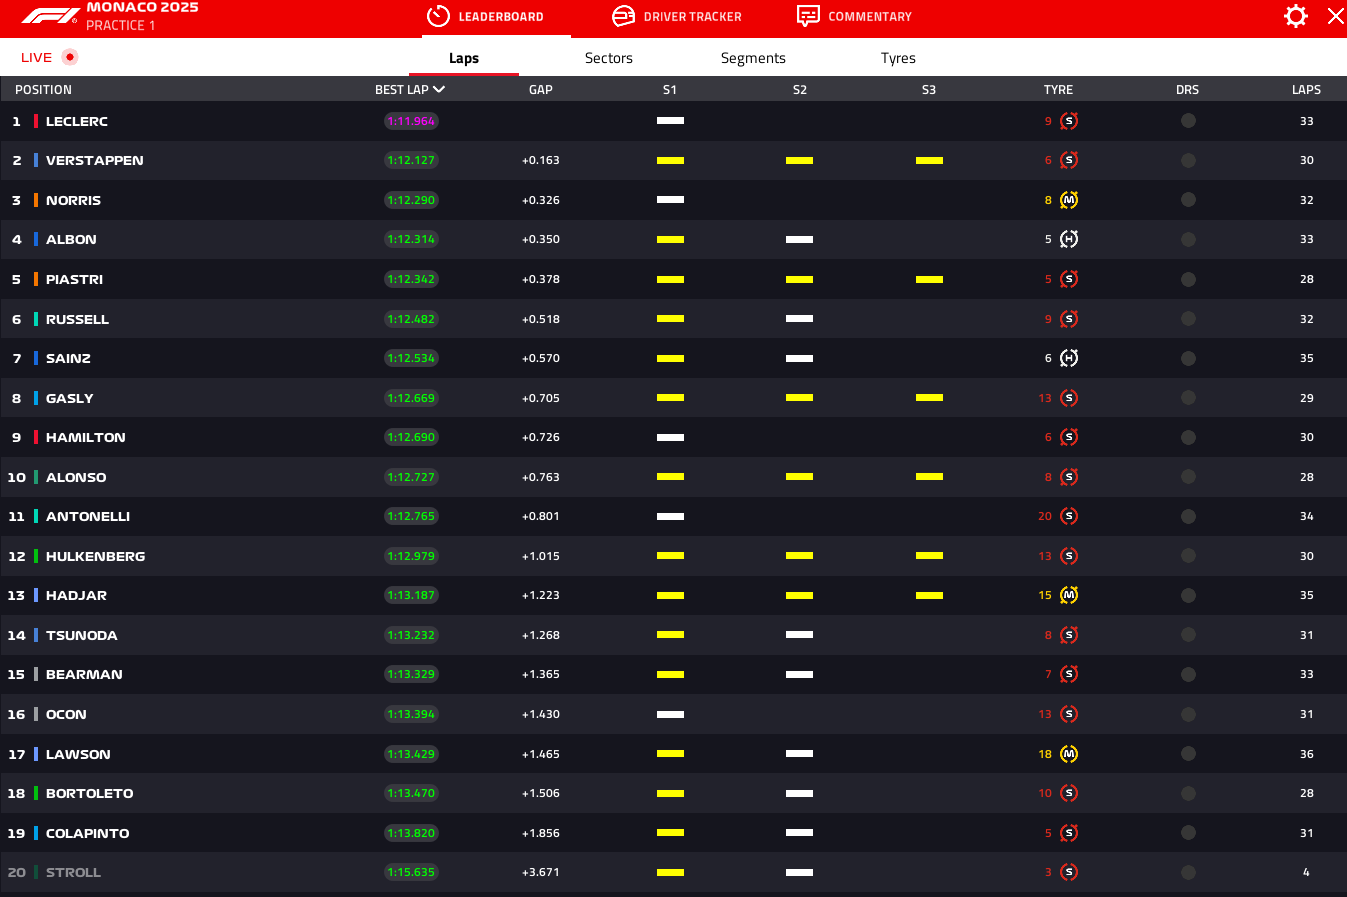Click Stroll's soft tyre icon

1069,872
